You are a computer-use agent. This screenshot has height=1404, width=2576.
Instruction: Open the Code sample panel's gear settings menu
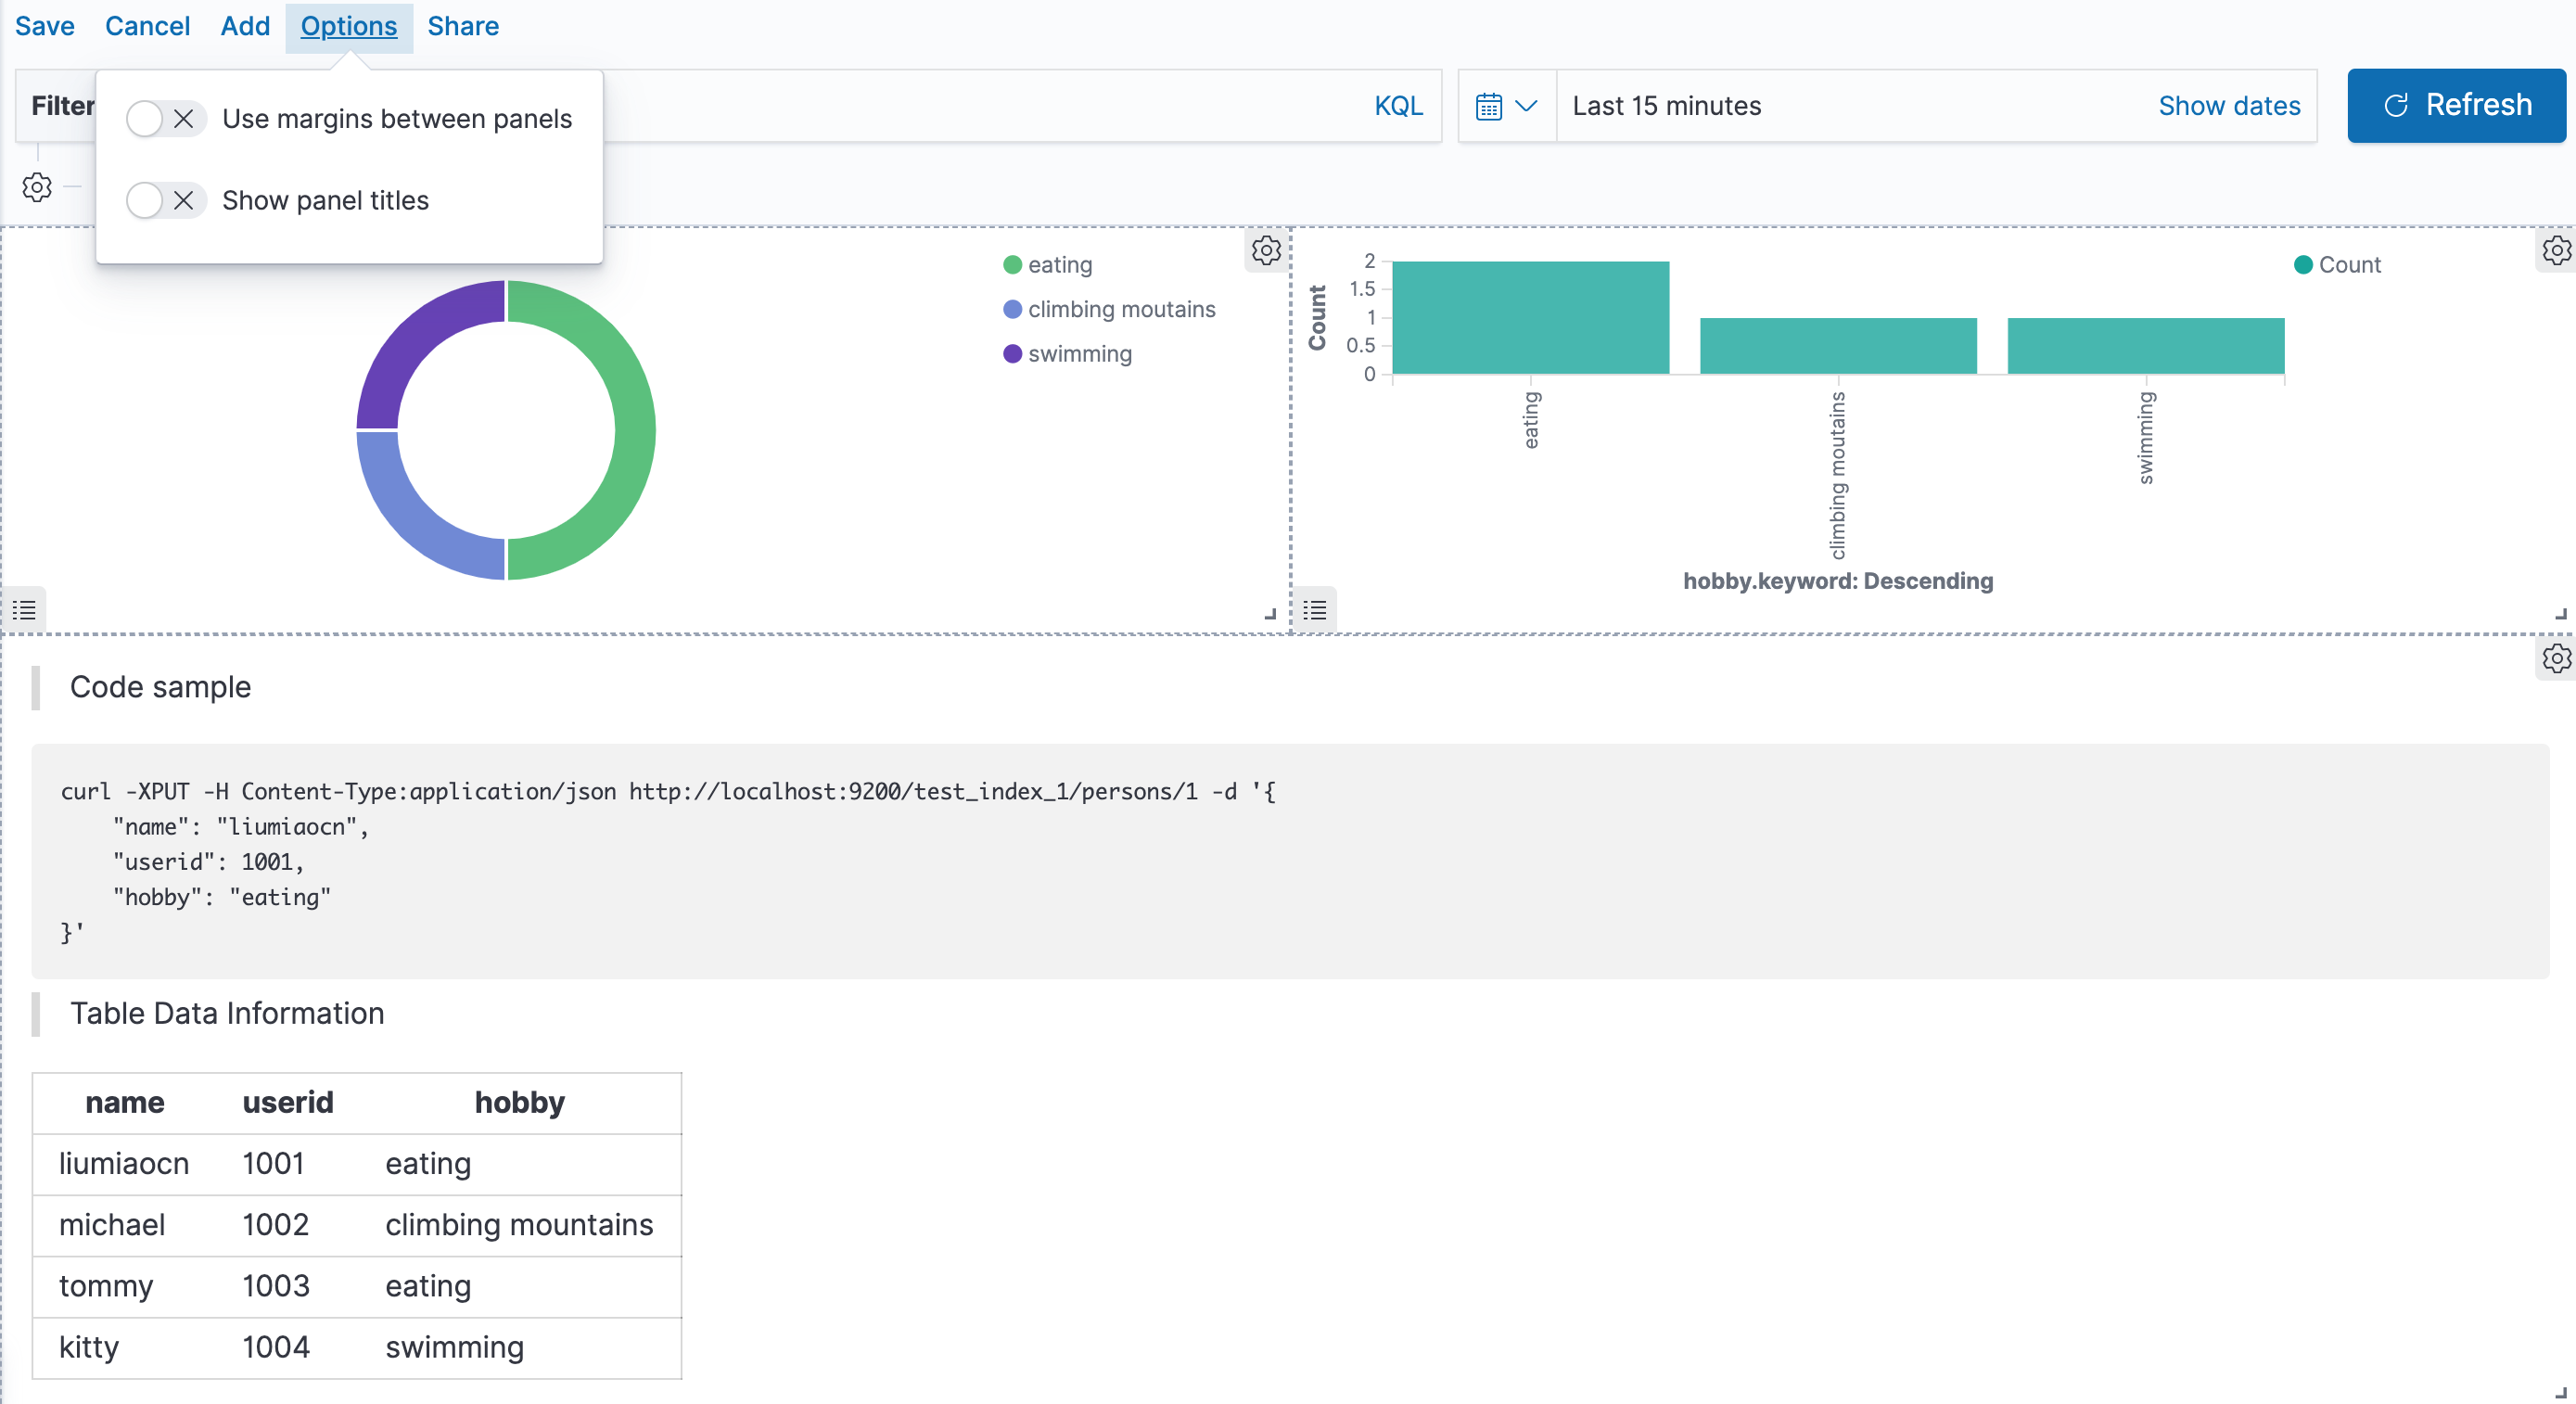(2557, 658)
